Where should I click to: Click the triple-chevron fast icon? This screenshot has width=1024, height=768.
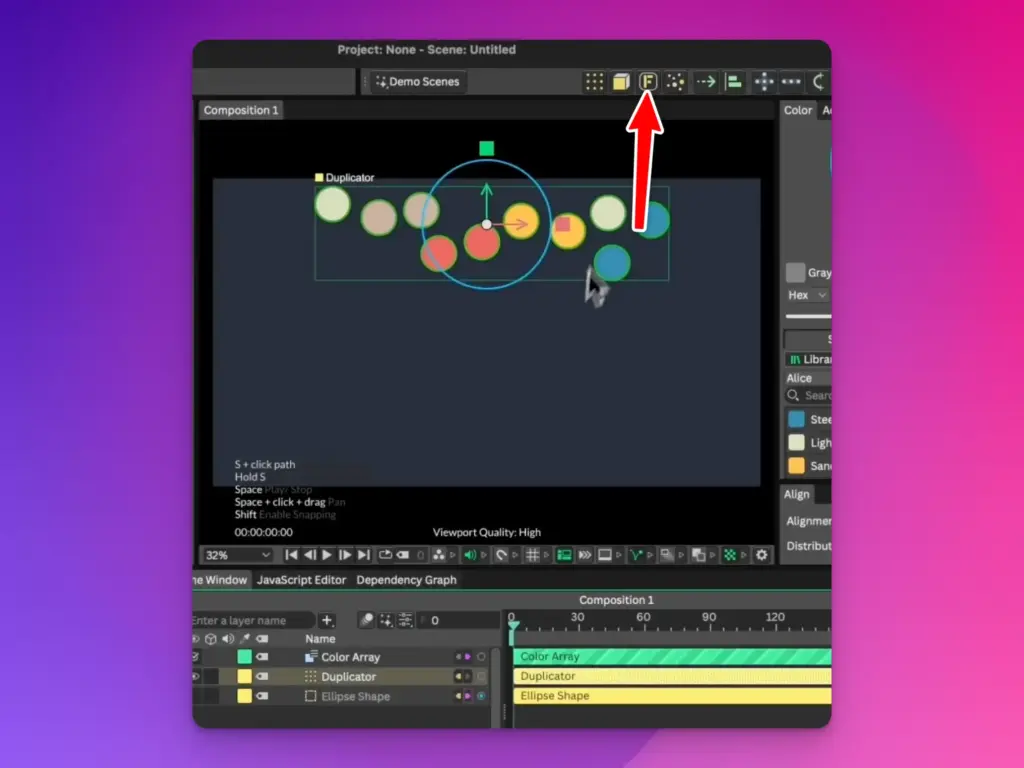[584, 555]
